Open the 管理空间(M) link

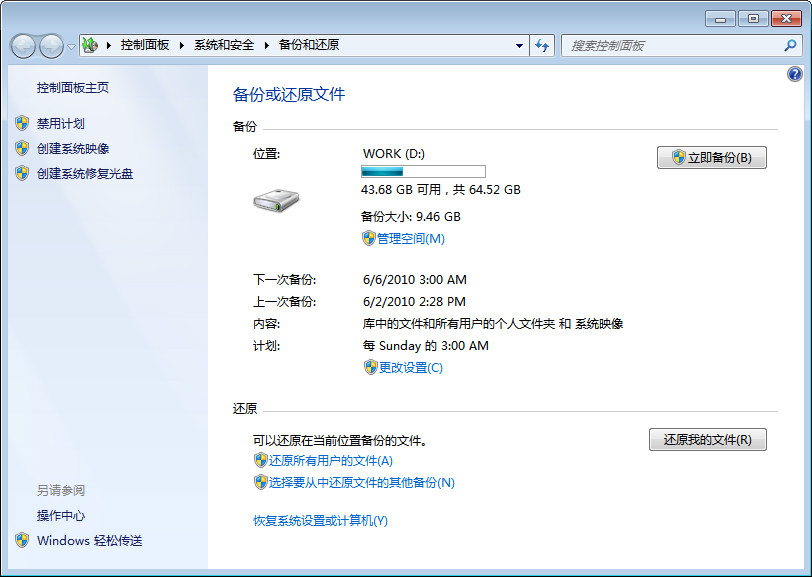411,239
